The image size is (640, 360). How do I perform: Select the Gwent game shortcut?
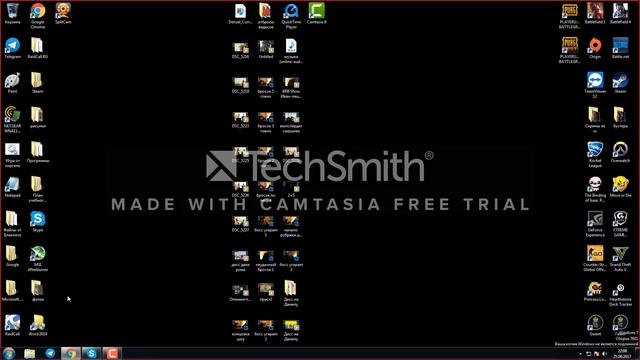595,325
